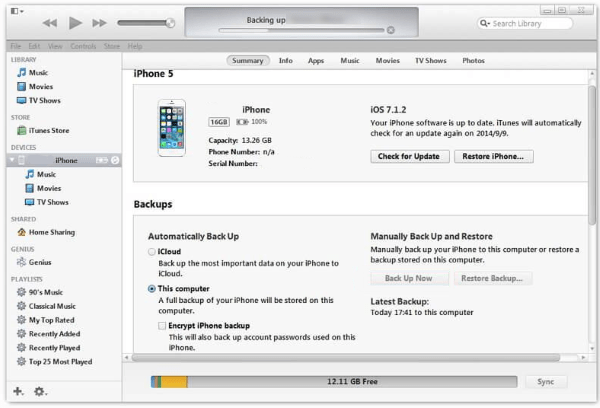Enable the Encrypt iPhone backup checkbox
This screenshot has height=408, width=600.
(x=162, y=326)
